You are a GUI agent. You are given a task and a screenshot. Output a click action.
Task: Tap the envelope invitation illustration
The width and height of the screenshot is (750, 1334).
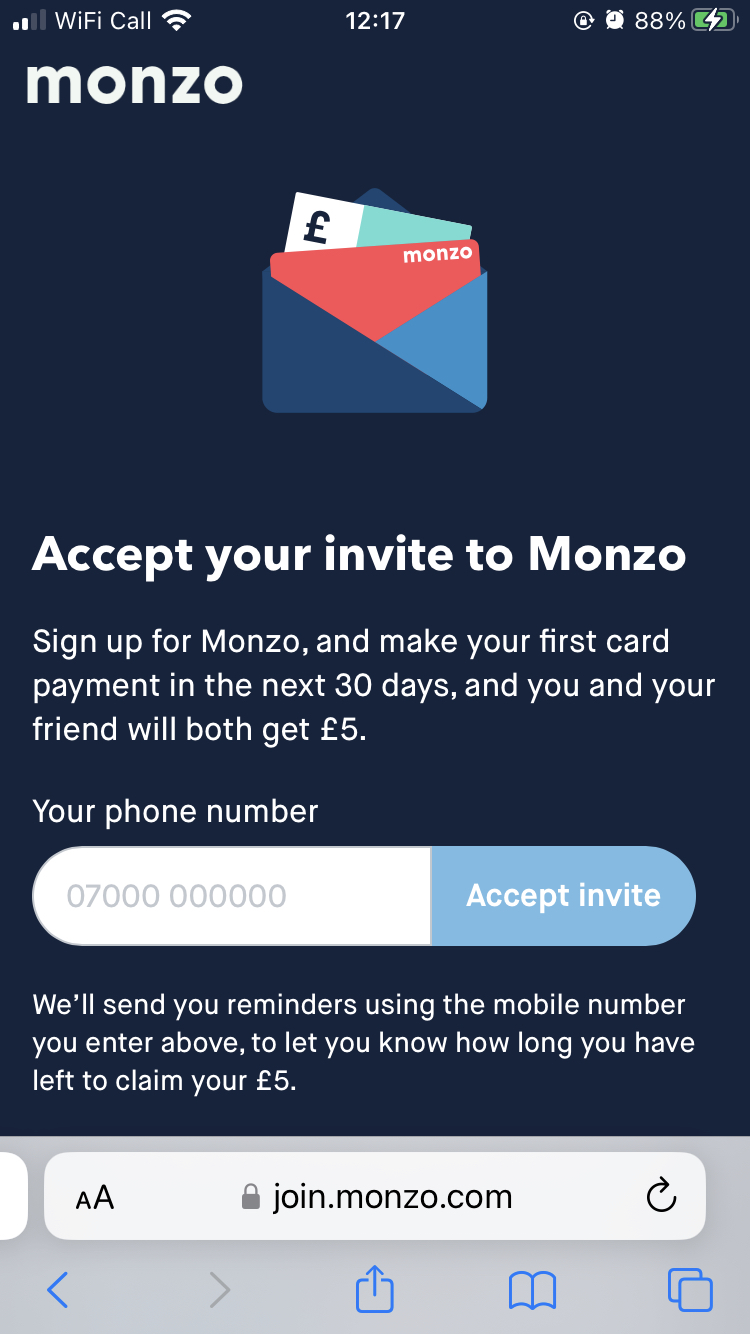pos(375,298)
